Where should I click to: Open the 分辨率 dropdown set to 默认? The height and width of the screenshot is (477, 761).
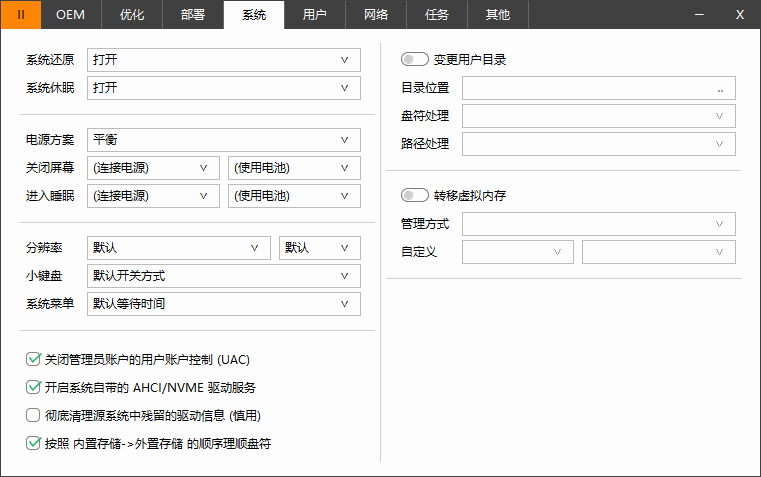[179, 248]
